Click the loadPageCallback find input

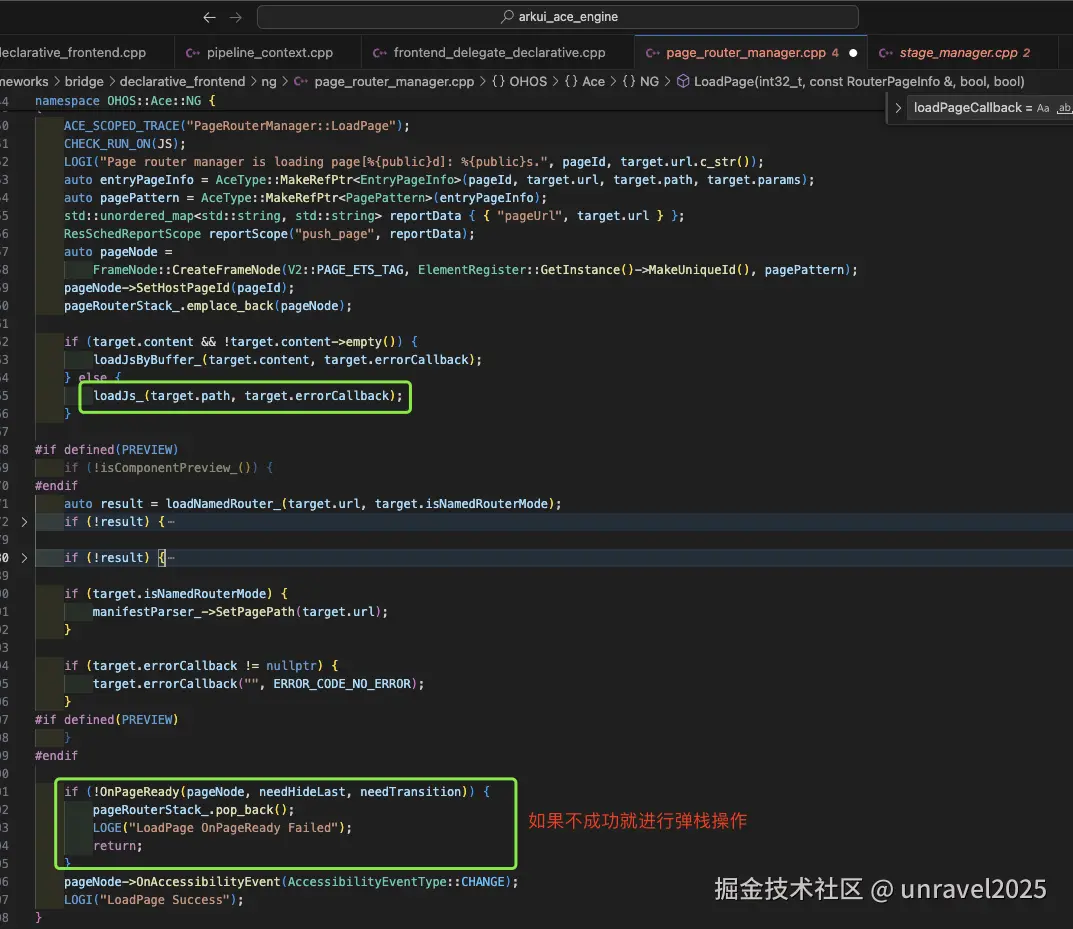(972, 108)
